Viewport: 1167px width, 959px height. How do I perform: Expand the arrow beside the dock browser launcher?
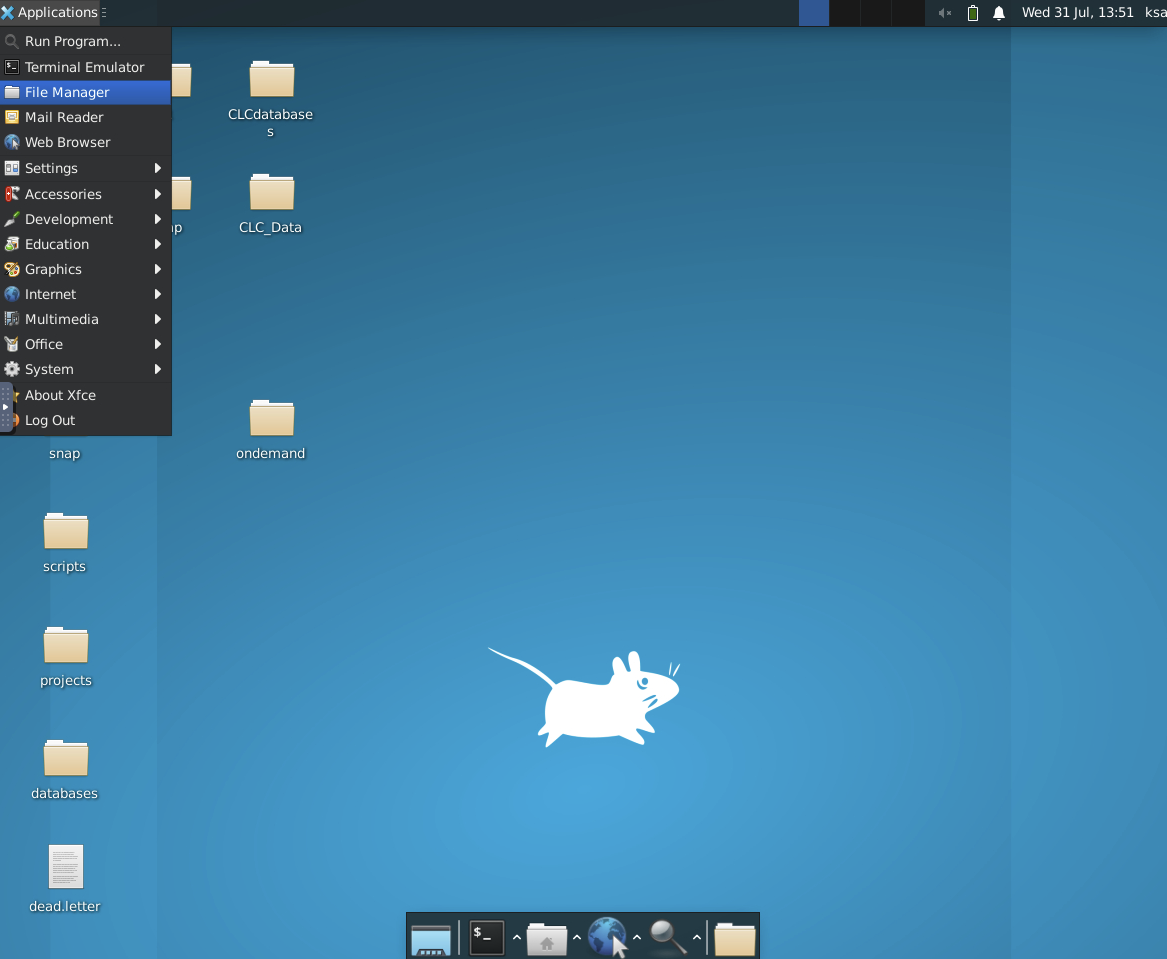coord(637,938)
